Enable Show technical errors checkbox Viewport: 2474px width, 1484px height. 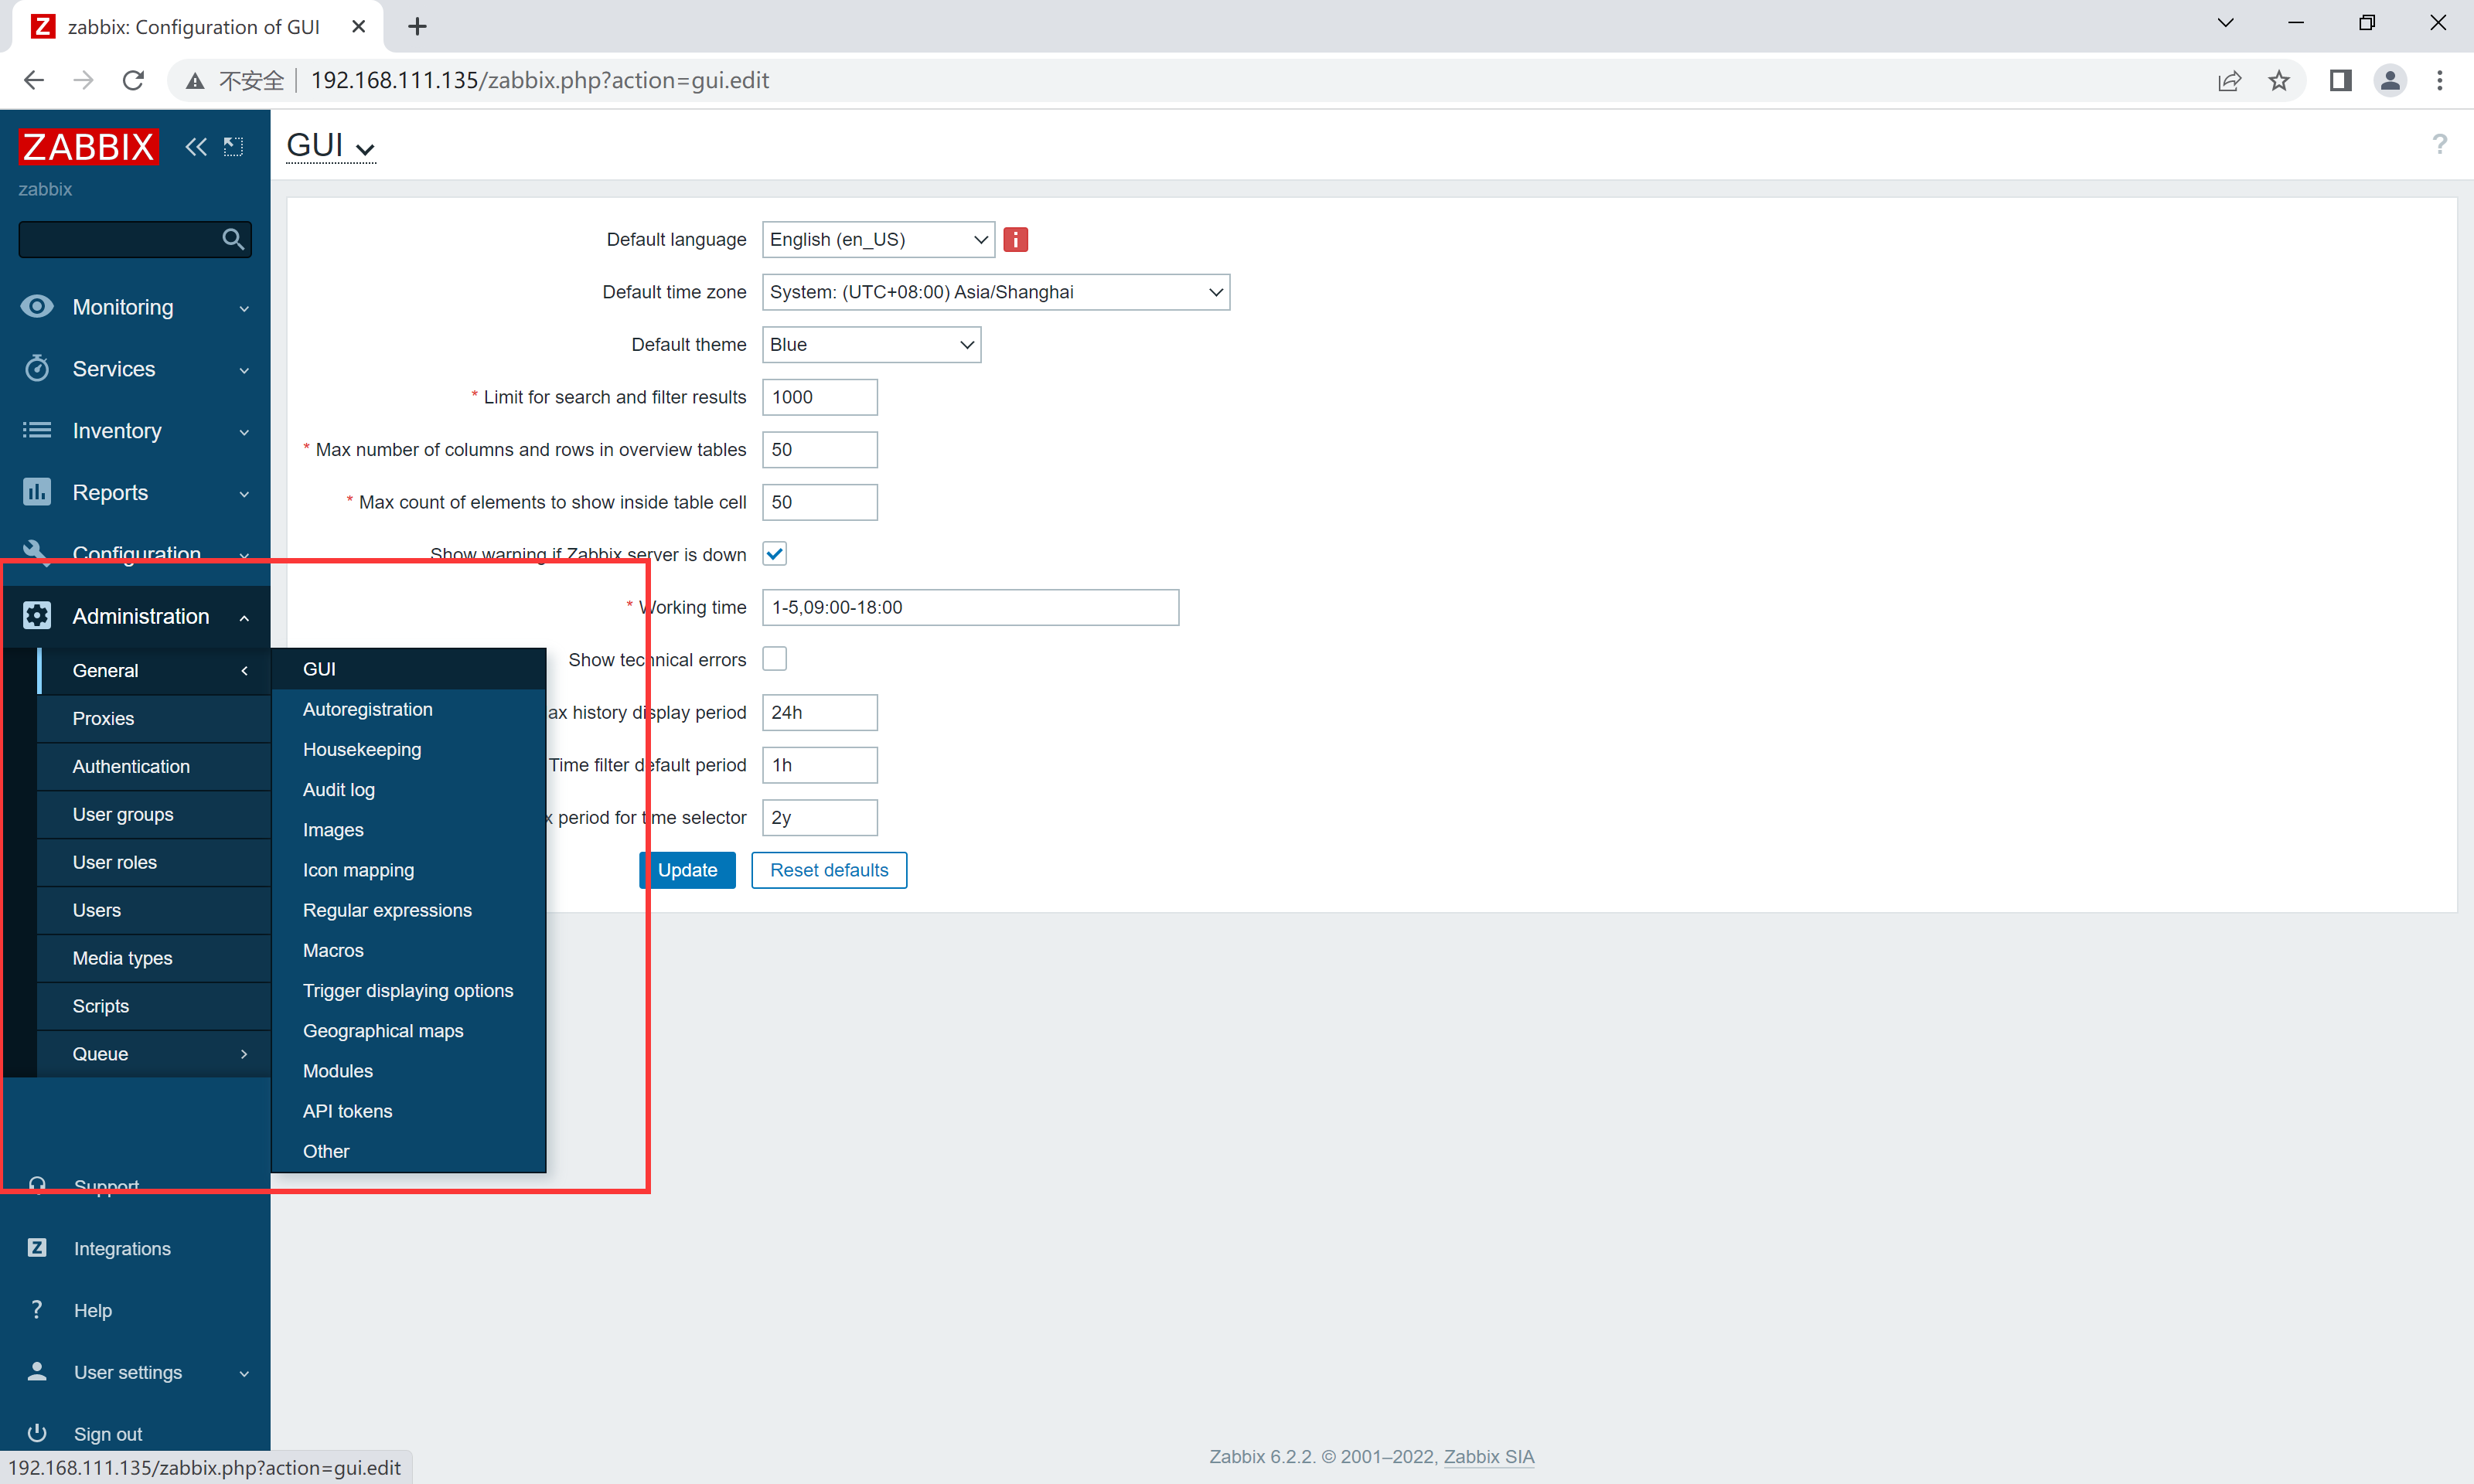[775, 659]
